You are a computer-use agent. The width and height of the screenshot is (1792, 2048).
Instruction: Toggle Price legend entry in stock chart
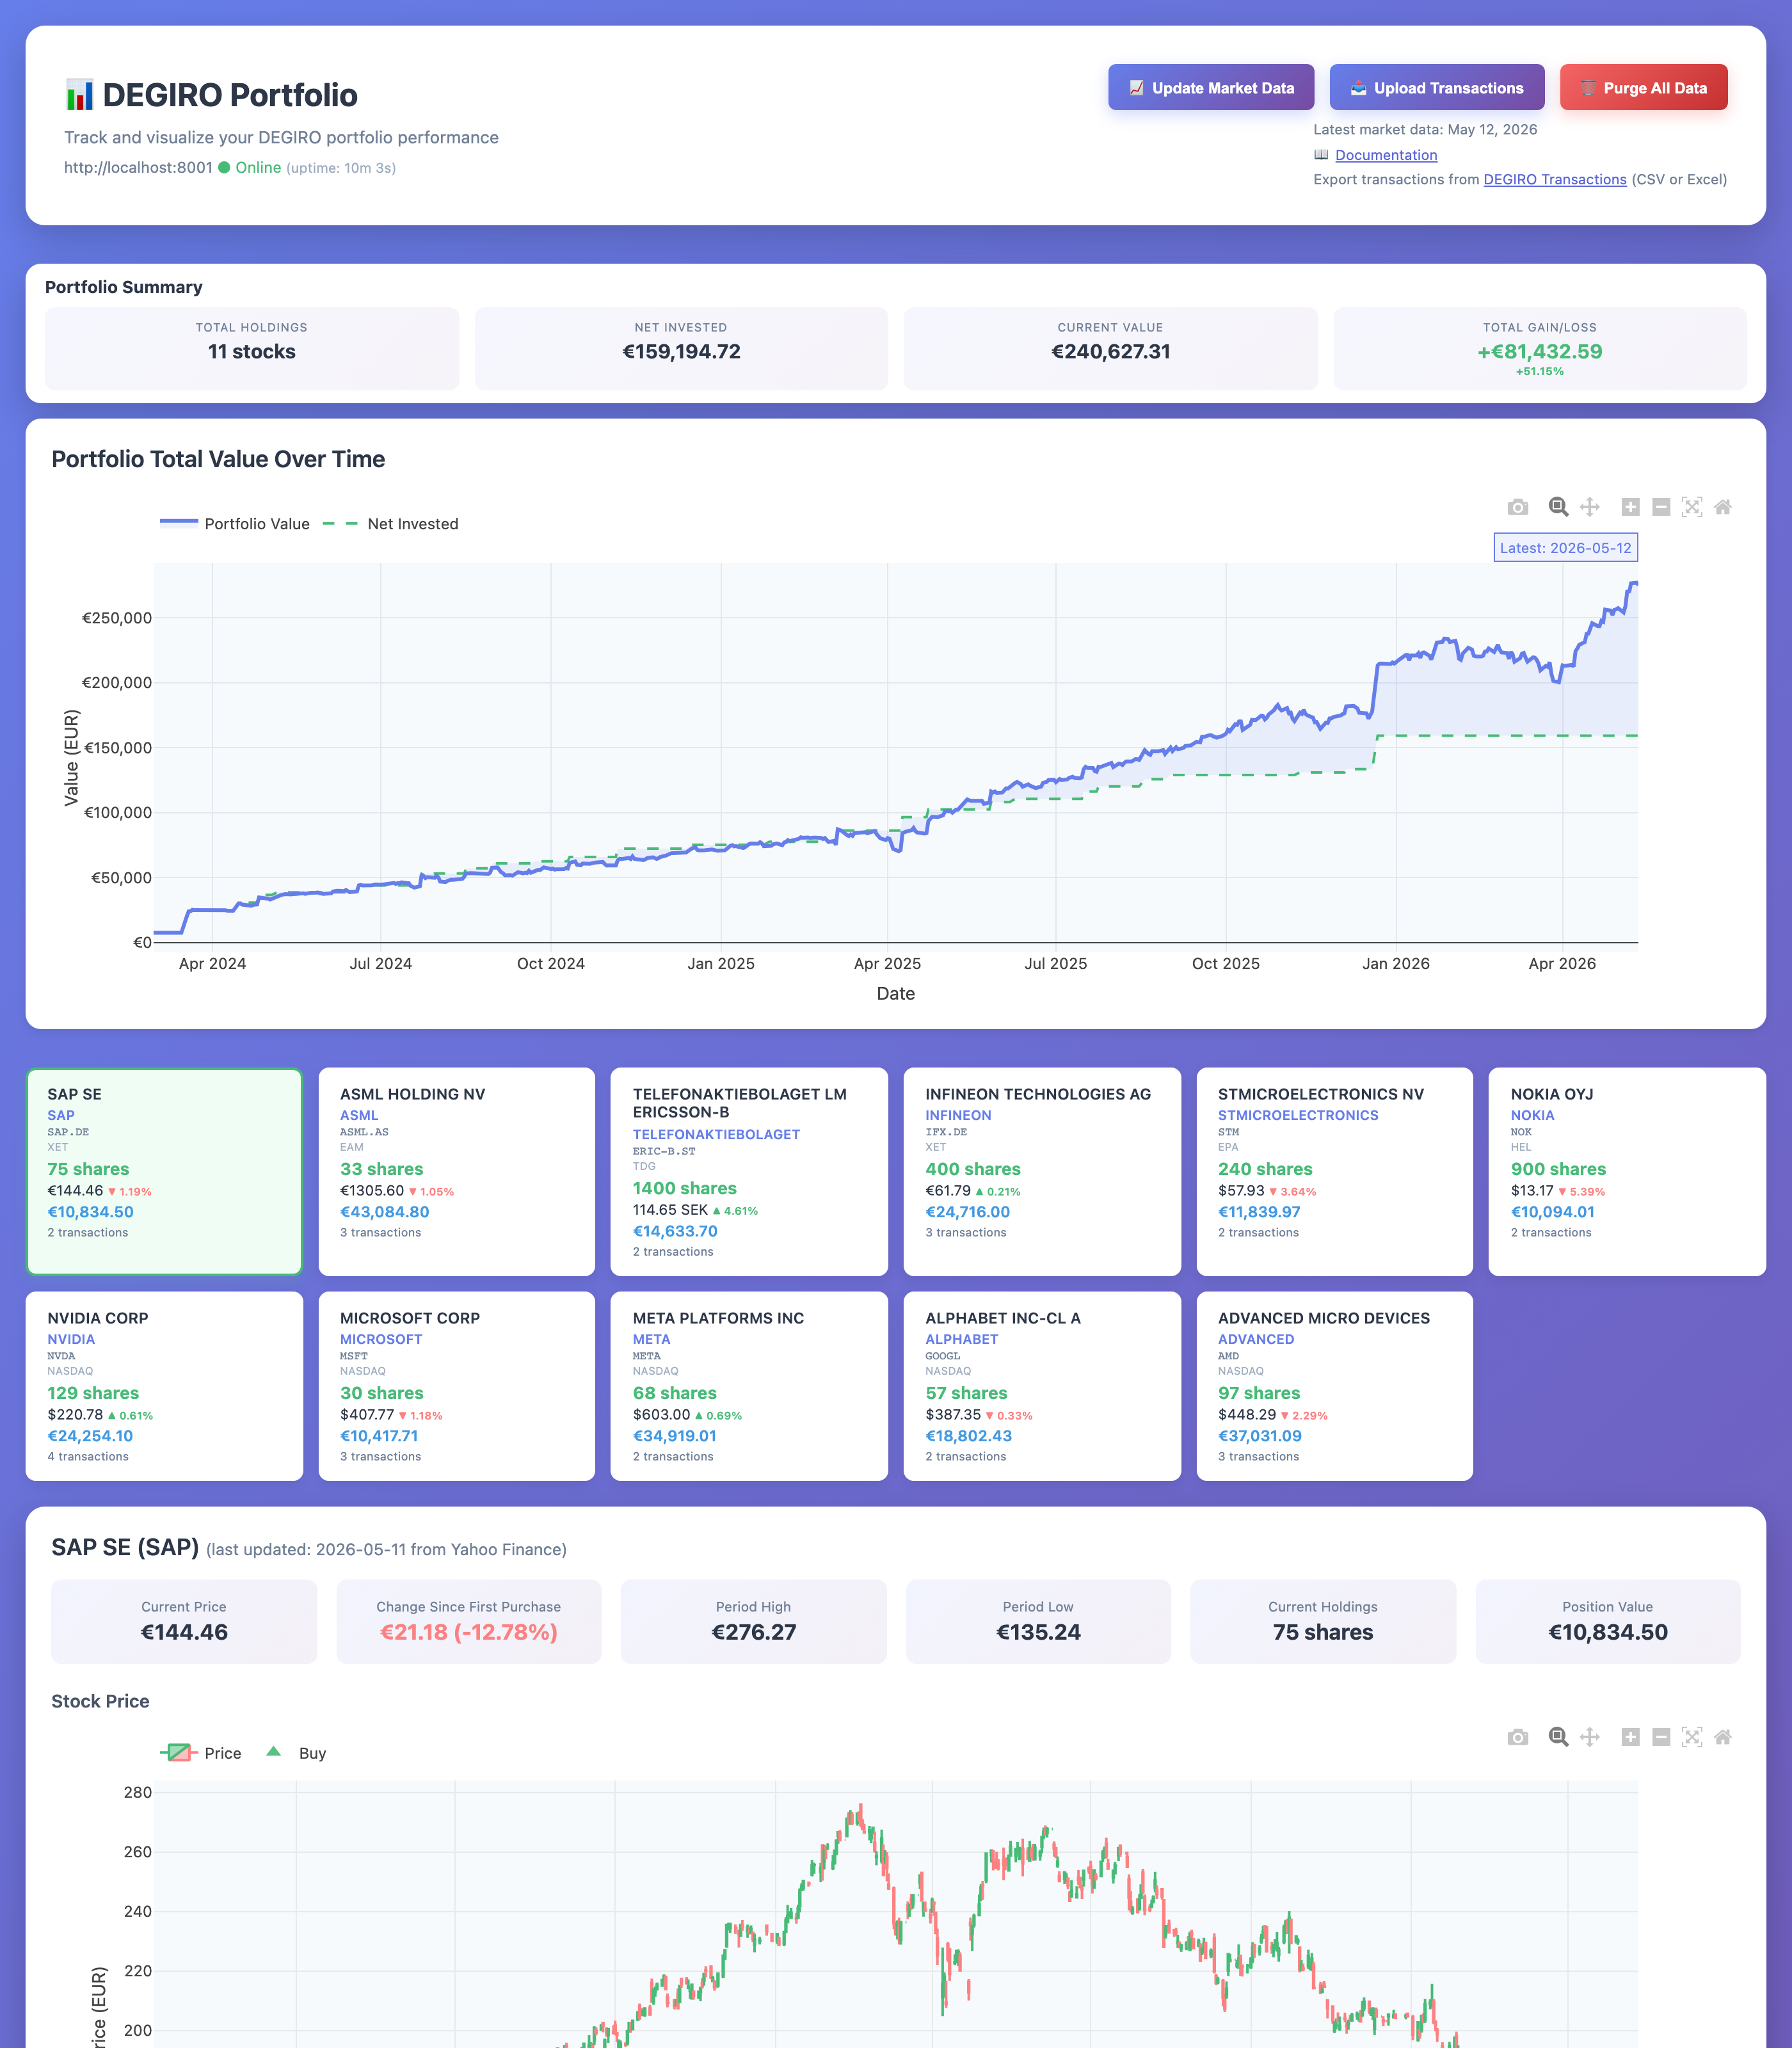(201, 1753)
